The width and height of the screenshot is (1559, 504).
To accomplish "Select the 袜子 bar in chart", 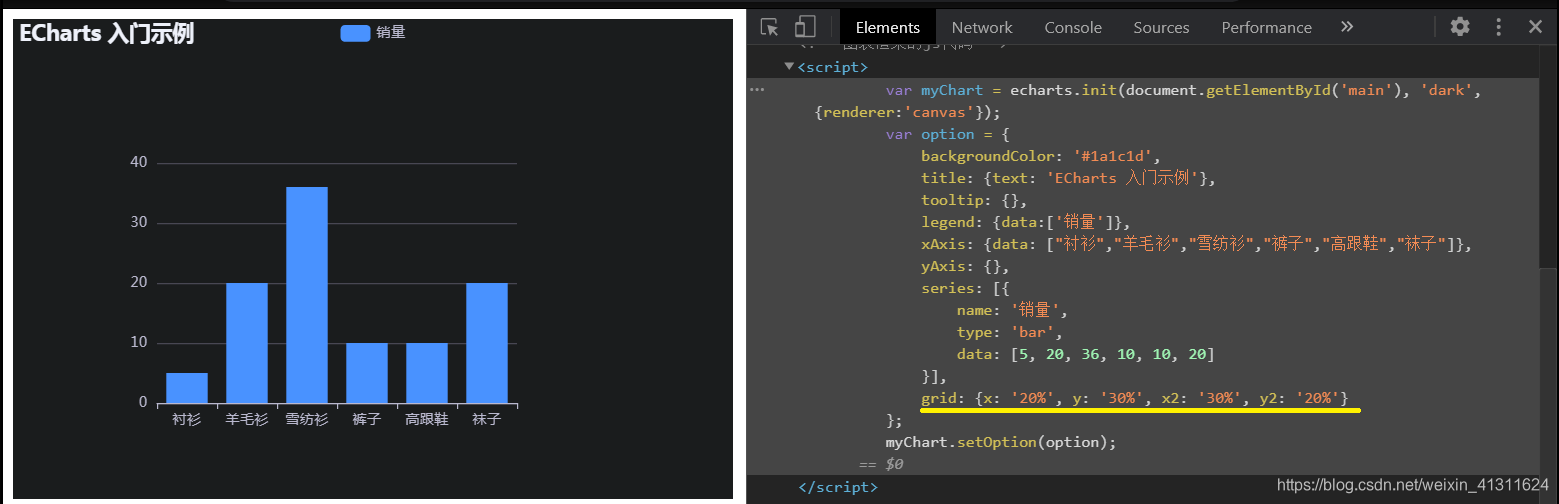I will [x=487, y=343].
